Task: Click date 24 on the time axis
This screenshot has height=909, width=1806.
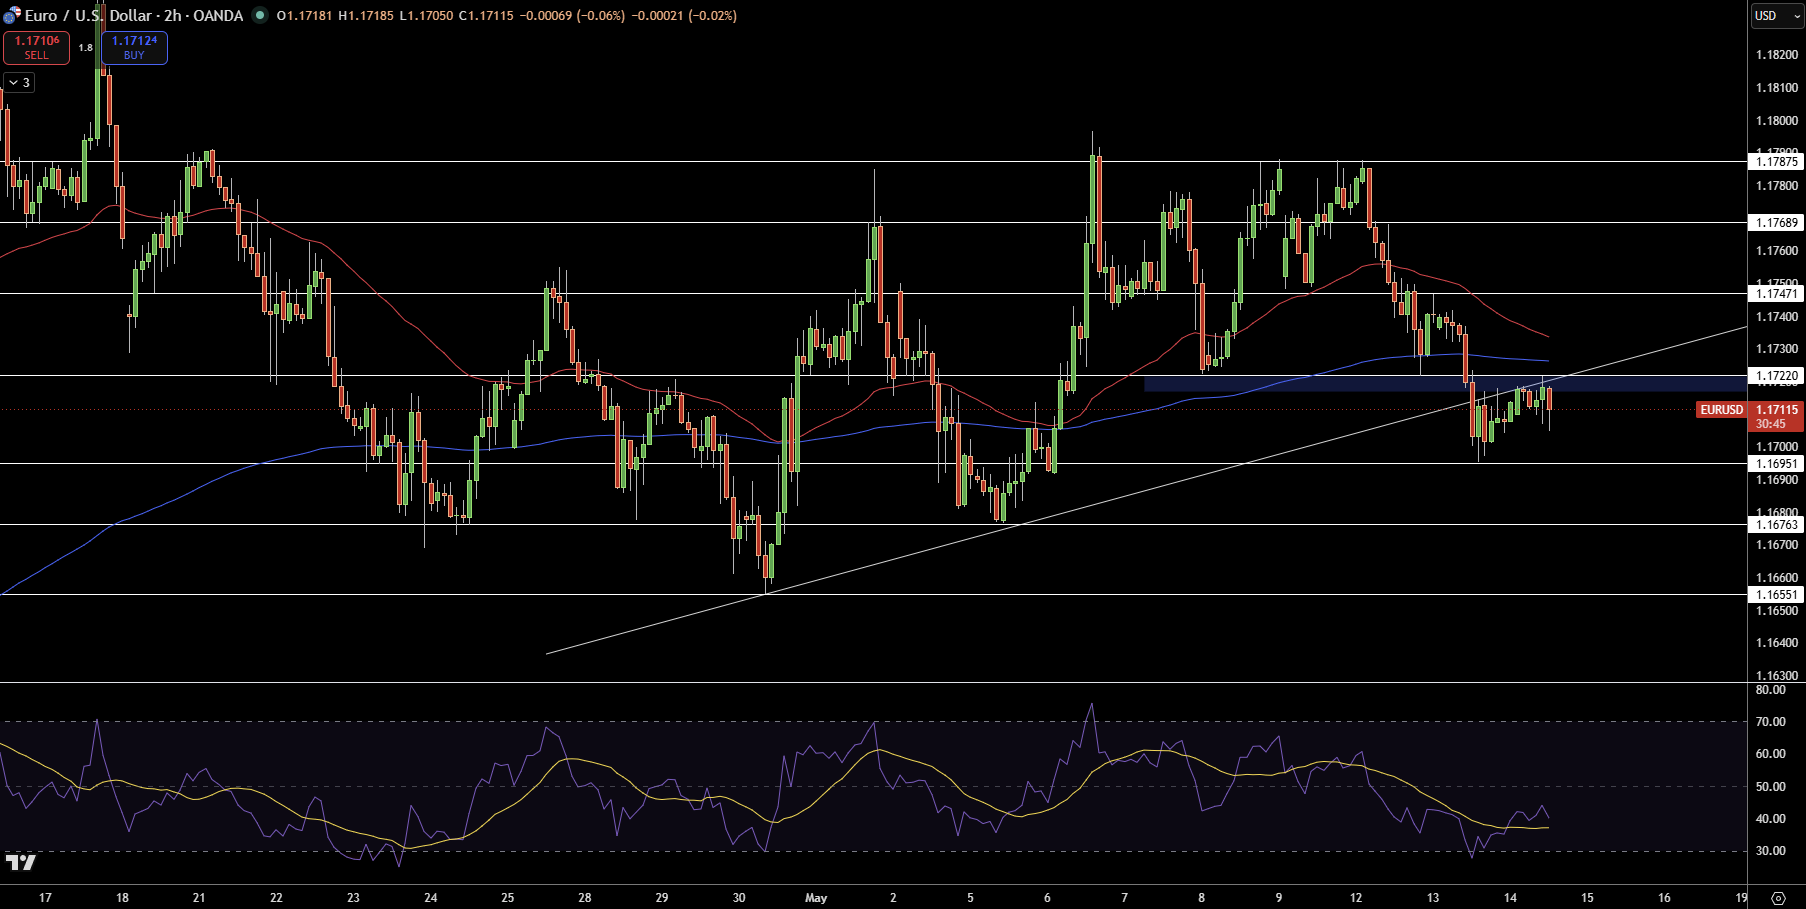Action: point(430,898)
